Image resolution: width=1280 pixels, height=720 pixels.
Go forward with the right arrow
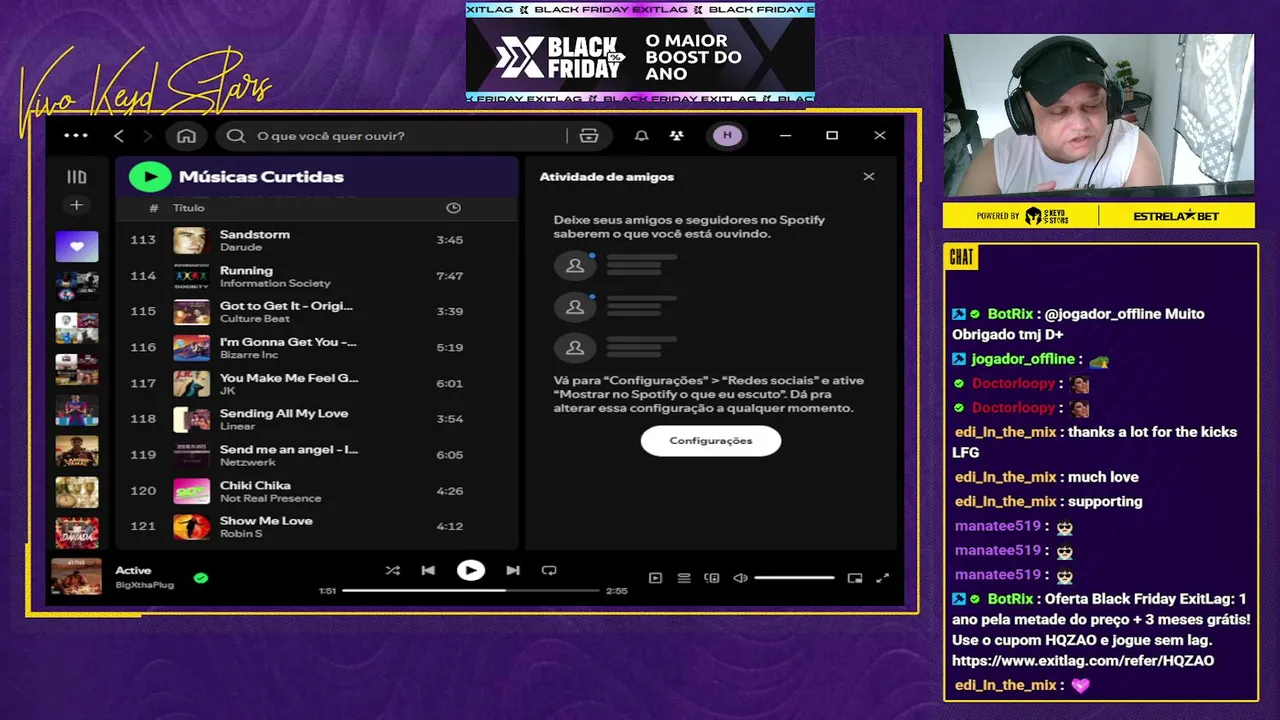[148, 136]
